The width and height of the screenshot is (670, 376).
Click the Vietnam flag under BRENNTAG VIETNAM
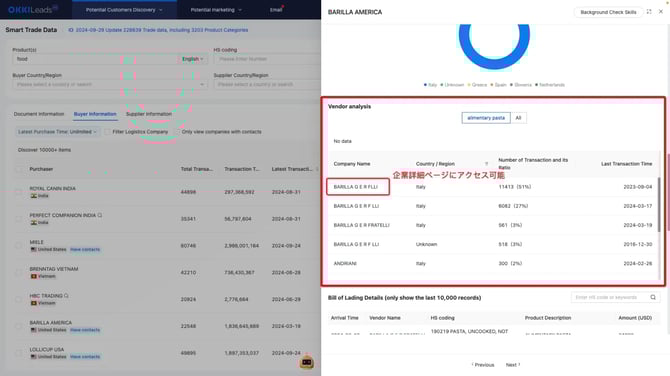coord(33,276)
